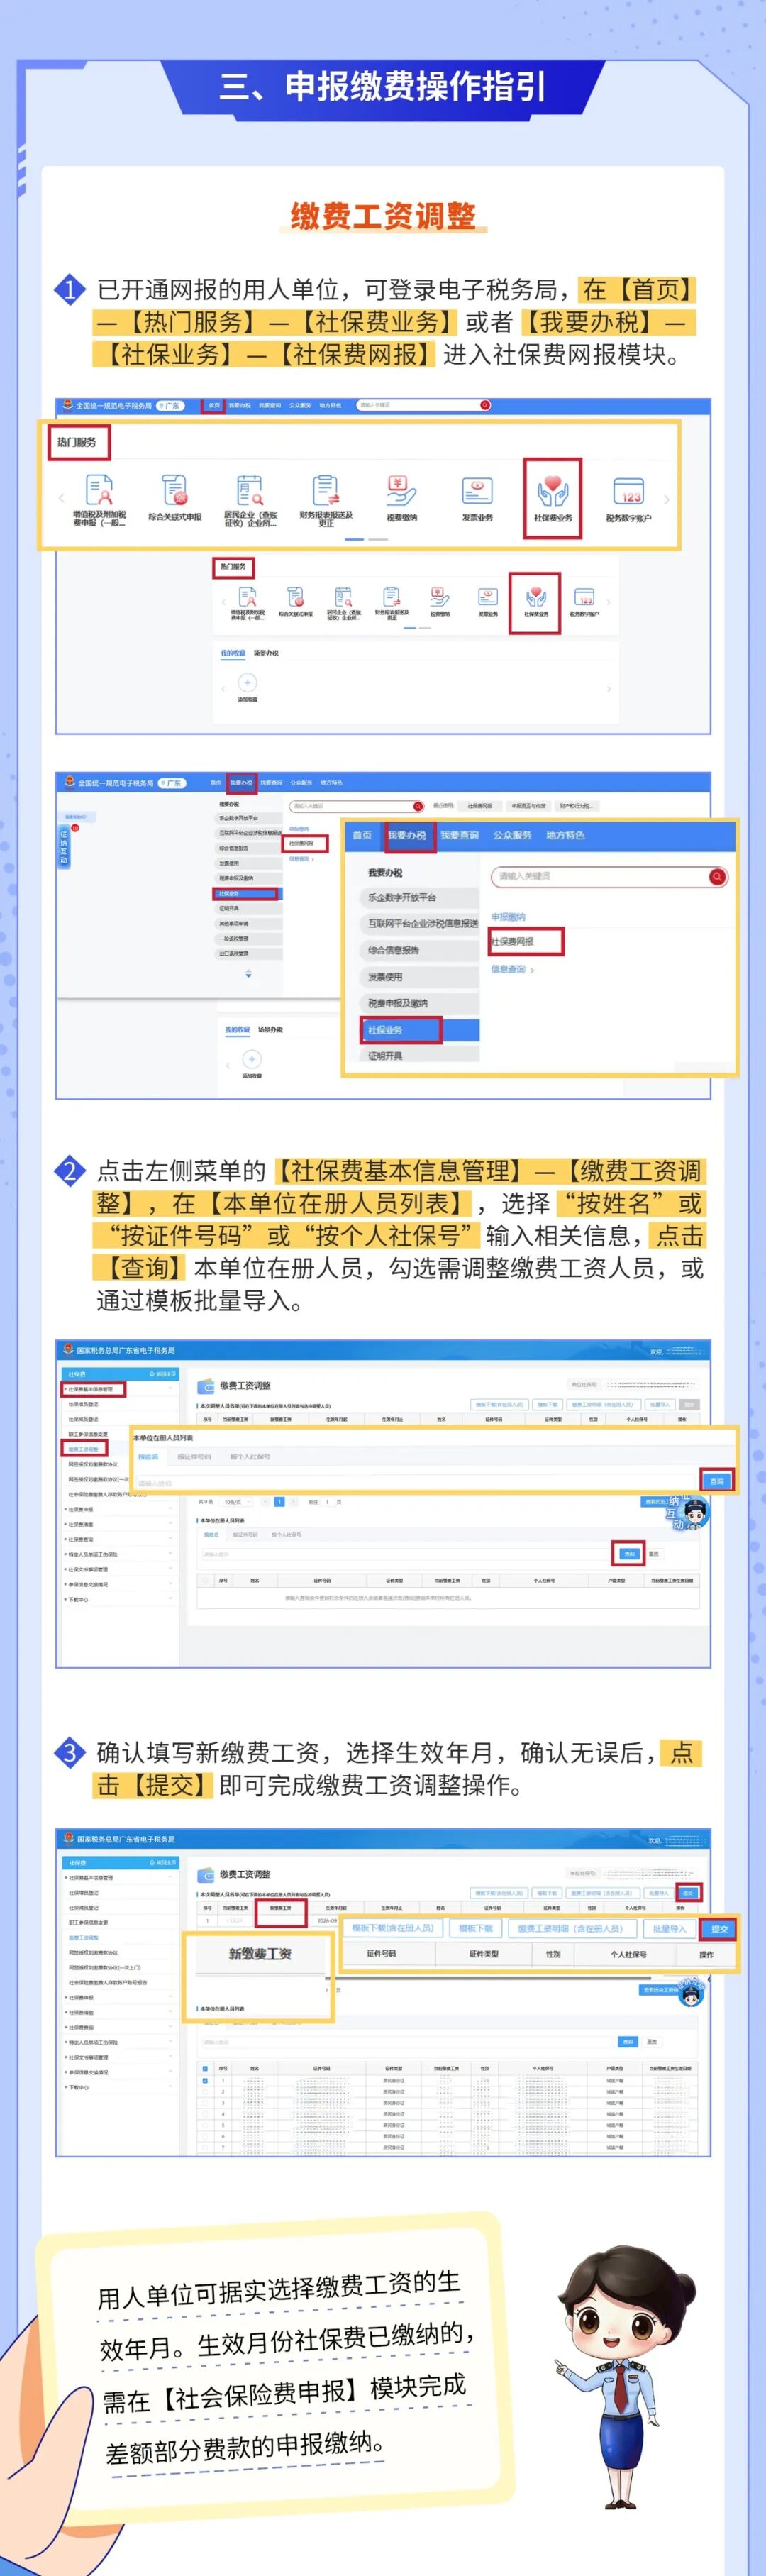Image resolution: width=766 pixels, height=2576 pixels.
Task: Click 添加收藏 plus icon in first screenshot
Action: 247,682
